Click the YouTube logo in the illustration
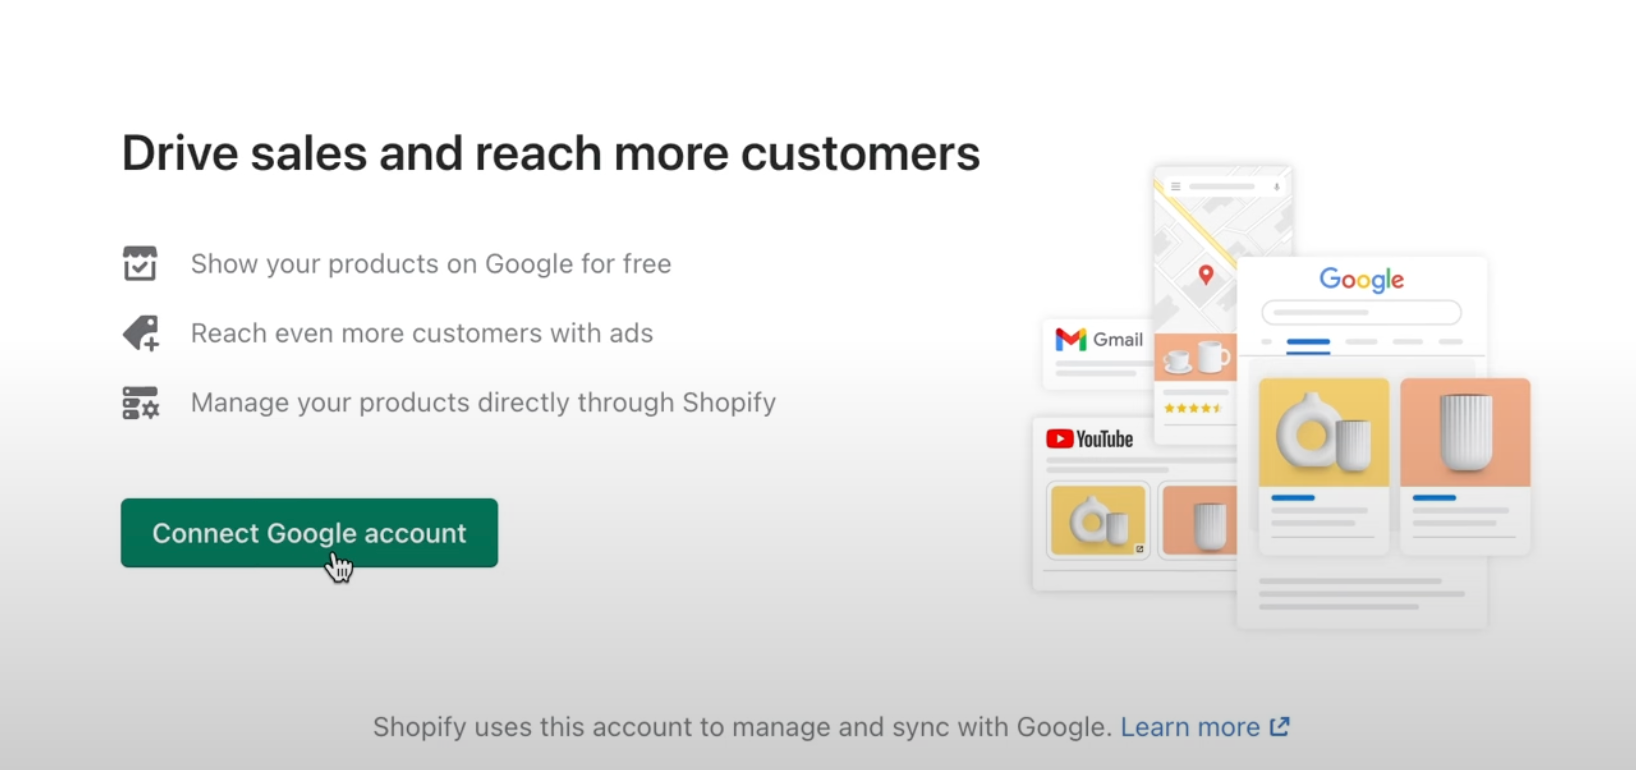1636x770 pixels. (1089, 439)
